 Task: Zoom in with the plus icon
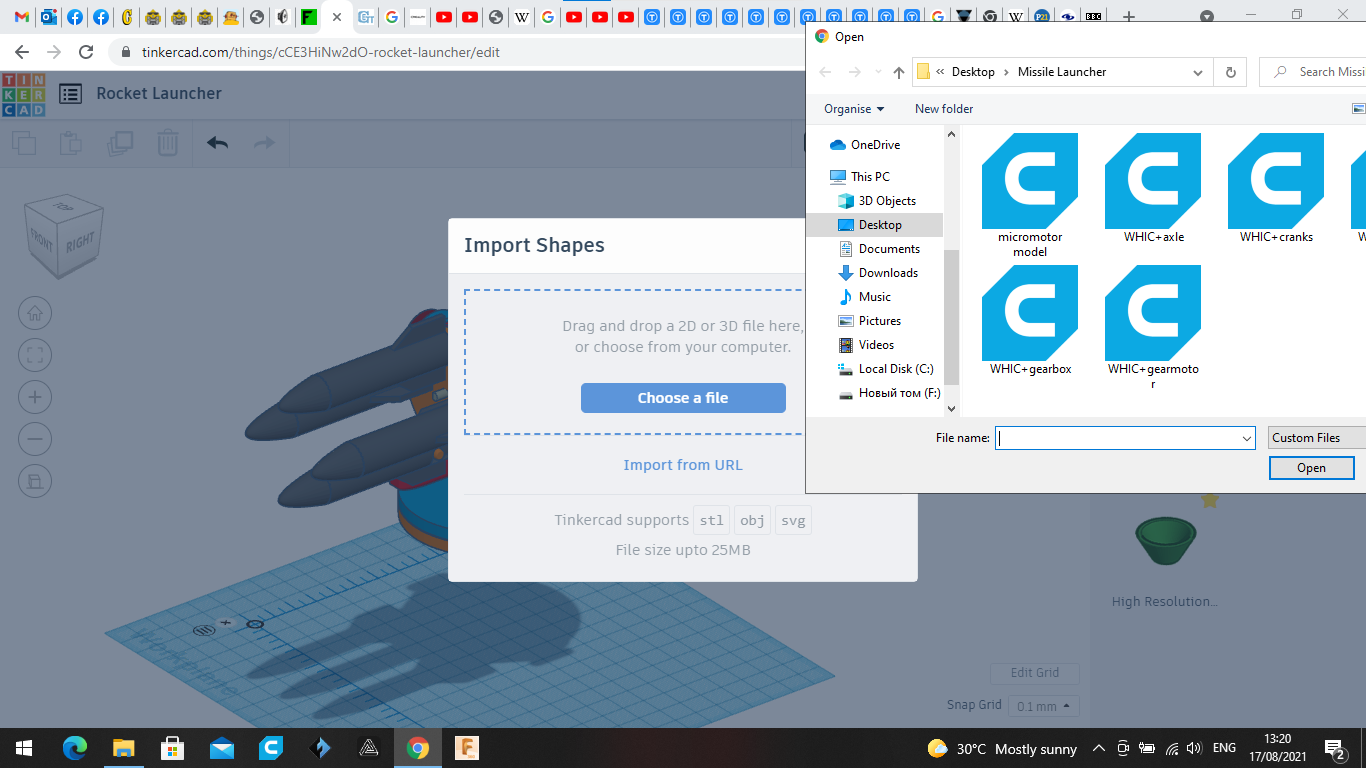tap(35, 397)
